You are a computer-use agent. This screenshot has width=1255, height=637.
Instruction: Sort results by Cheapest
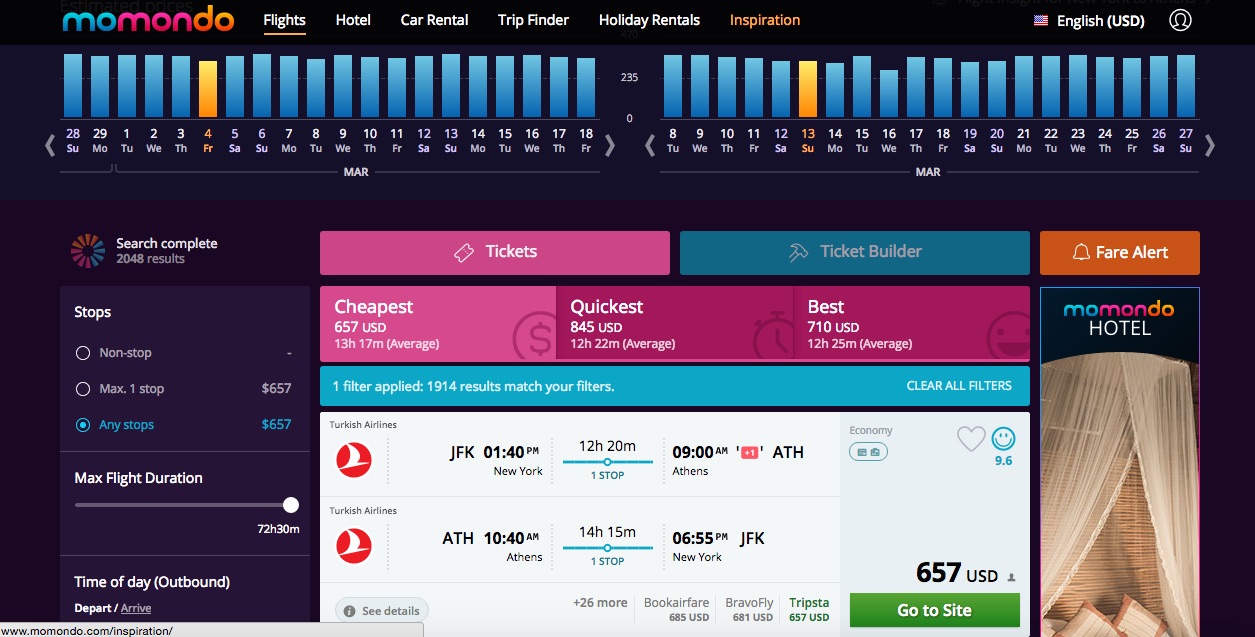(x=438, y=323)
